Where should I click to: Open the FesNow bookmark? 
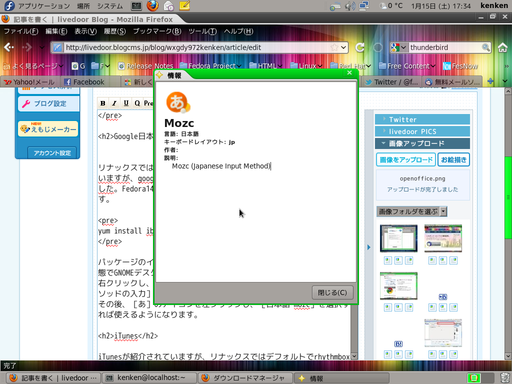pyautogui.click(x=461, y=66)
